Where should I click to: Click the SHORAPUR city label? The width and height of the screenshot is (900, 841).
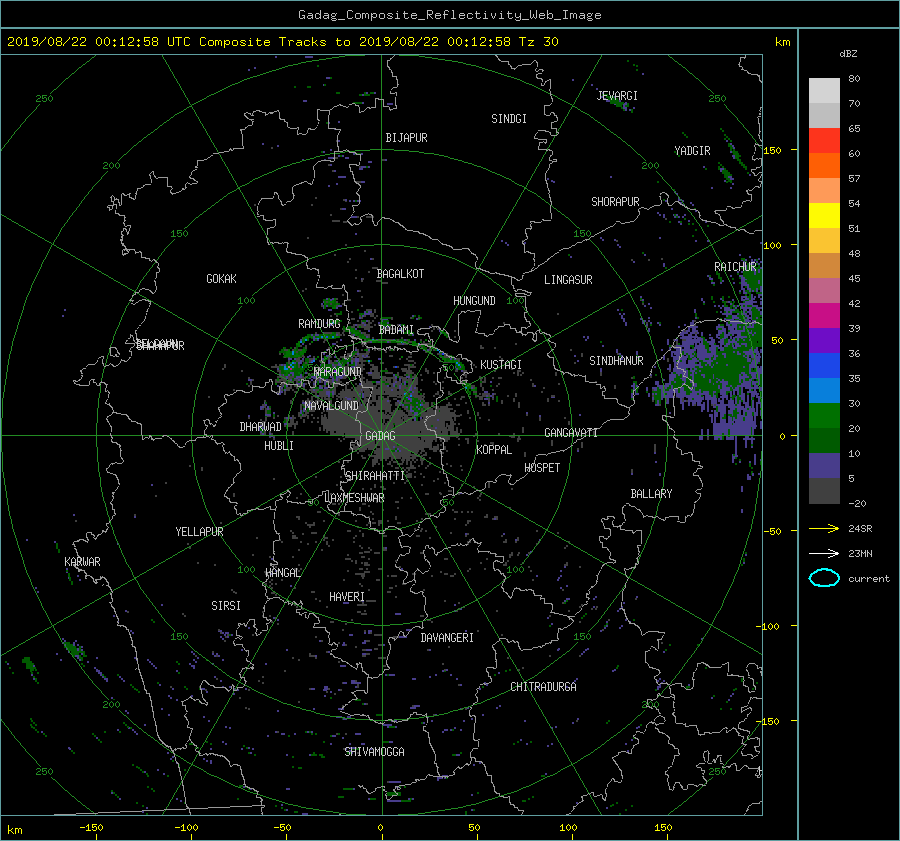click(x=615, y=201)
